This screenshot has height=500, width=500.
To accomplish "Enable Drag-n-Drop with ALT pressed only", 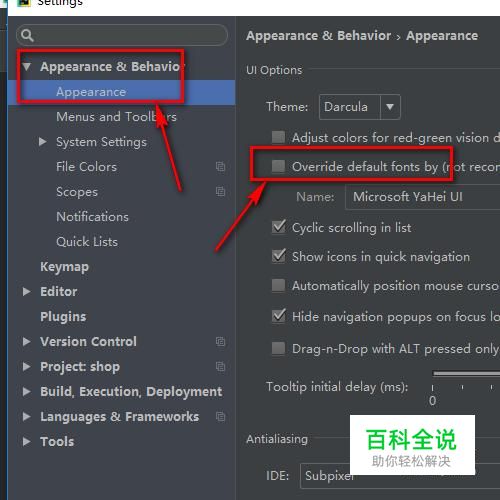I will [x=278, y=348].
